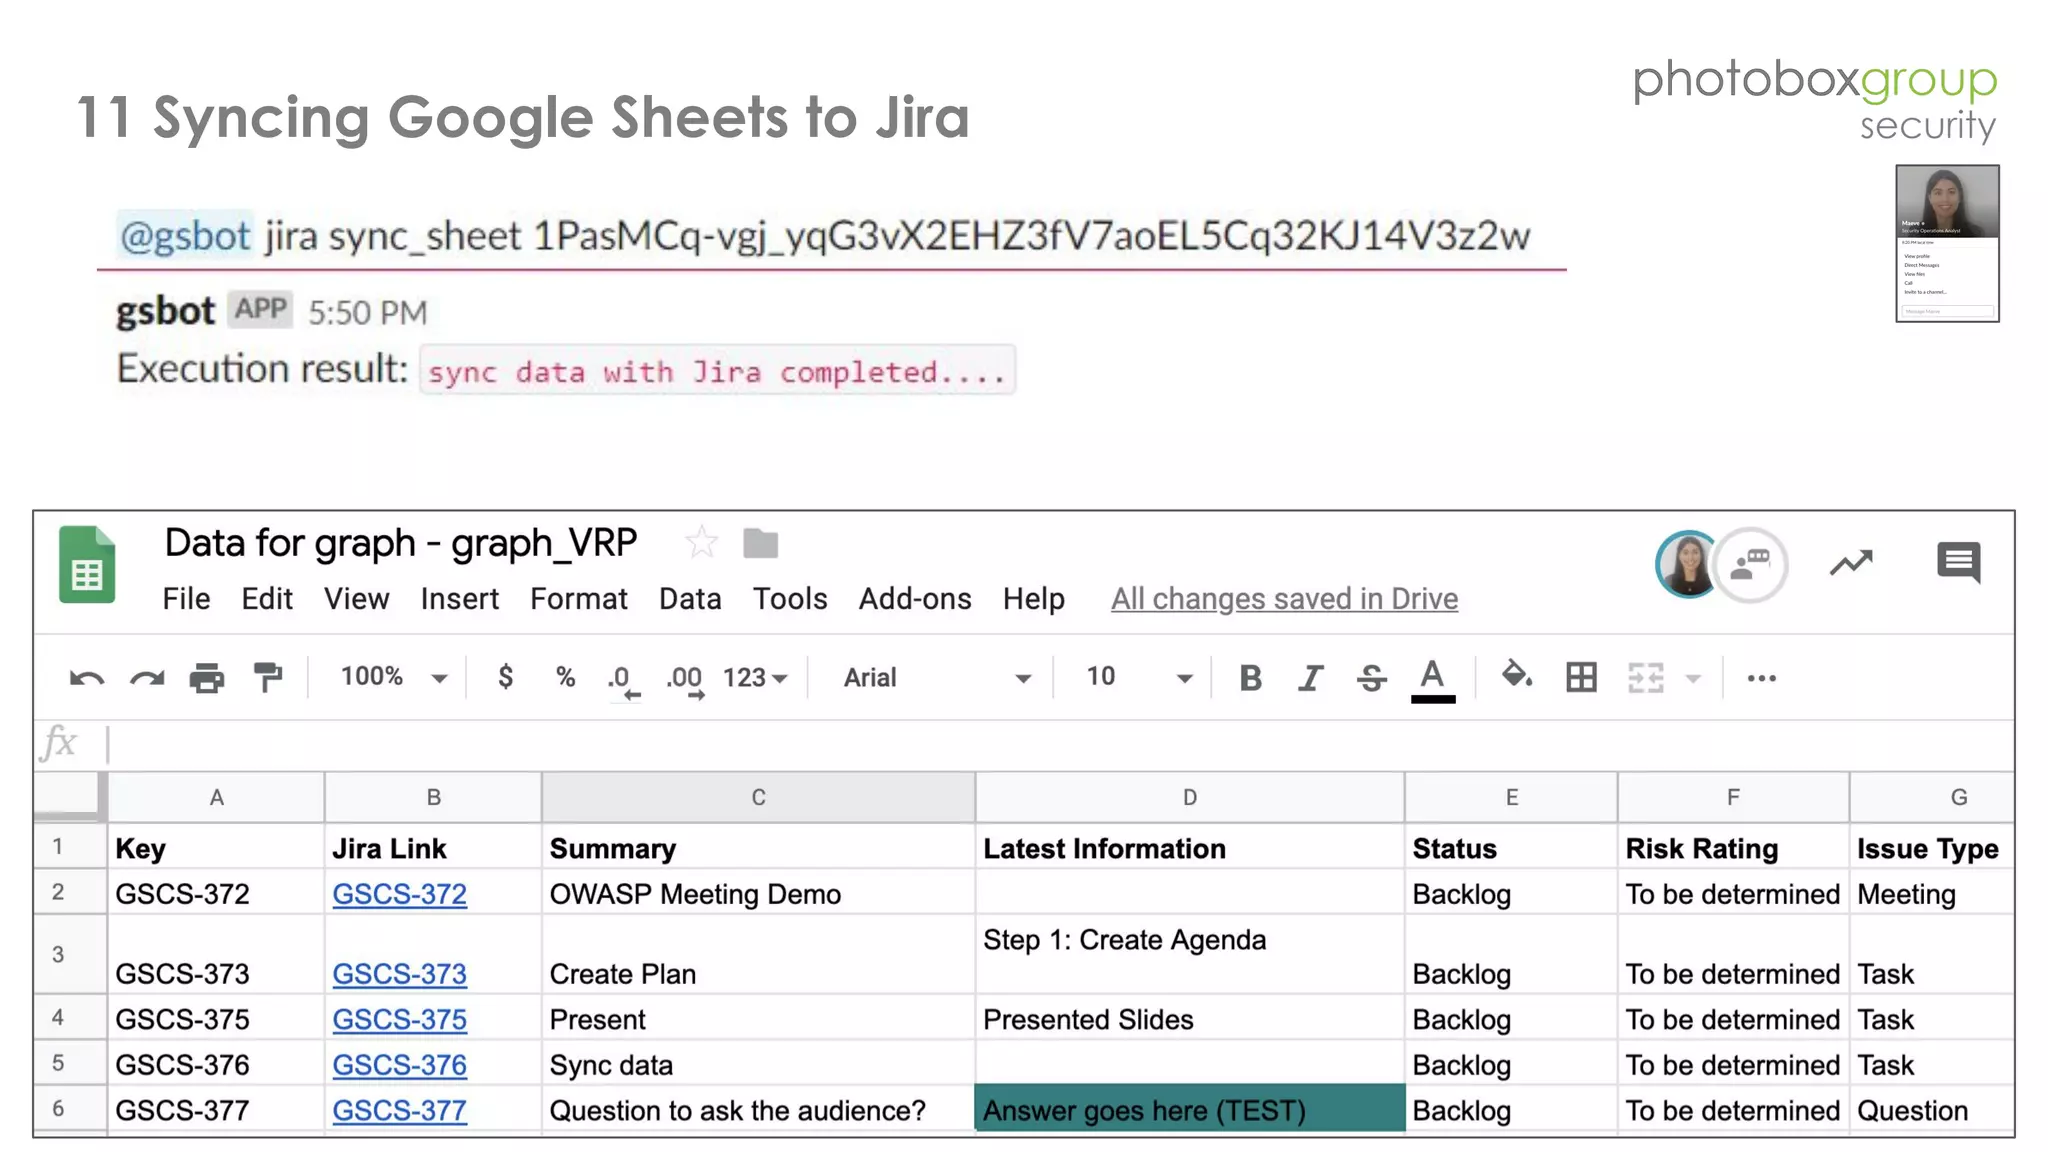
Task: Open the Google Sheets home icon
Action: click(87, 565)
